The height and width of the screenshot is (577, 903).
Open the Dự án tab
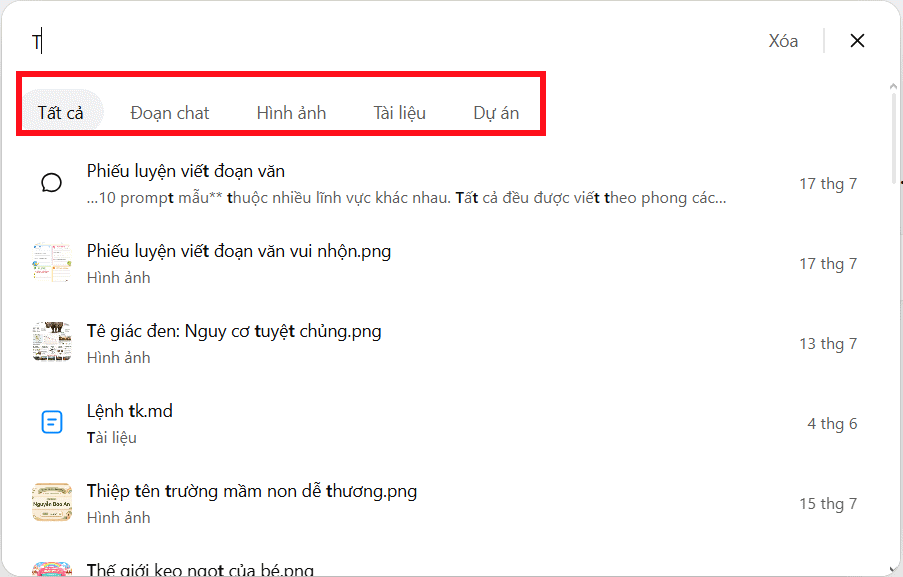coord(496,113)
